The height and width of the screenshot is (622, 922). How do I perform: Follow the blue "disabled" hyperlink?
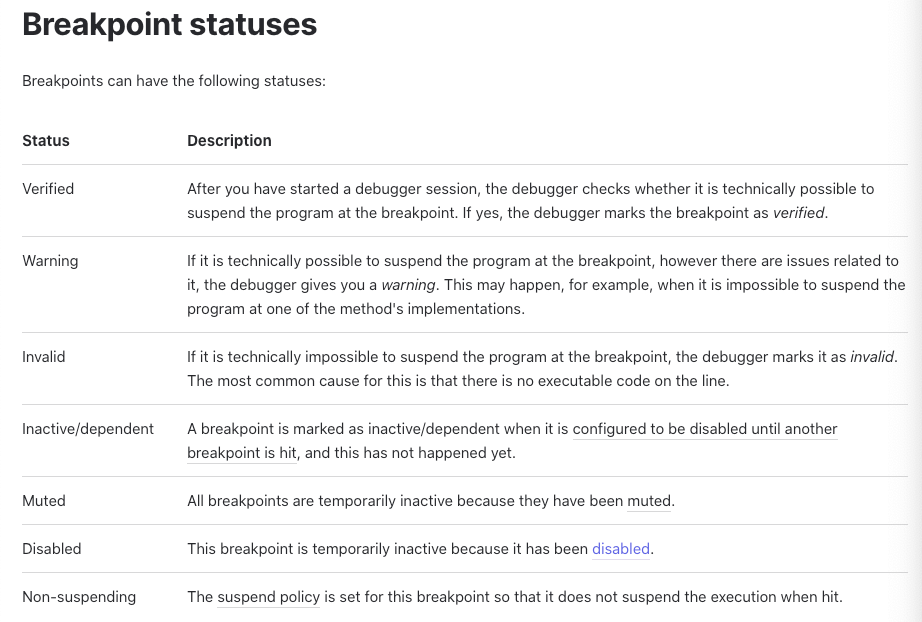pos(621,549)
